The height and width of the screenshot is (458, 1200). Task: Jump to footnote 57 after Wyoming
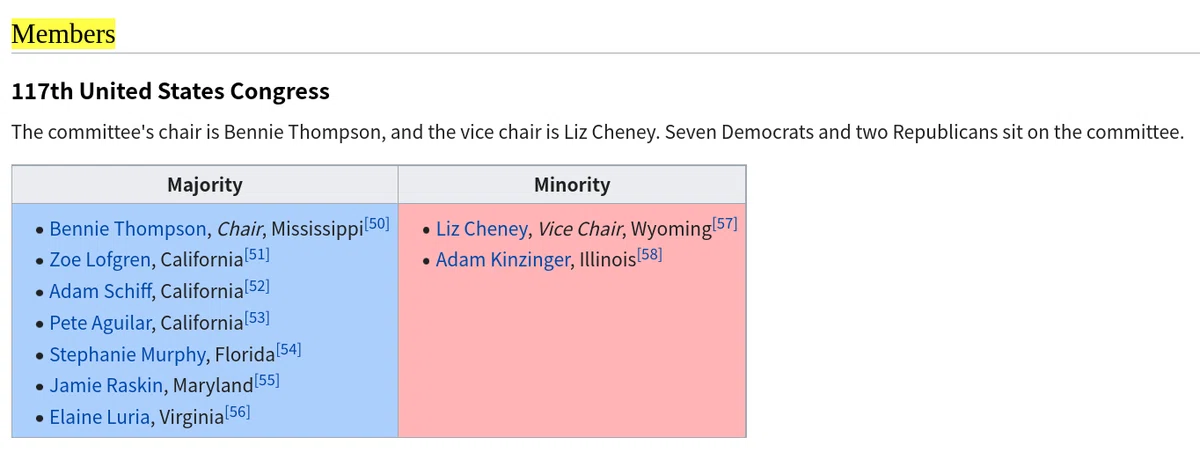click(725, 223)
